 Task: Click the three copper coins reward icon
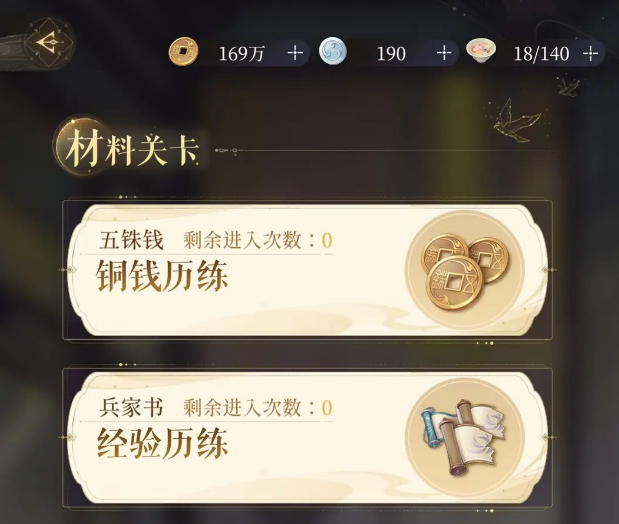click(x=465, y=270)
